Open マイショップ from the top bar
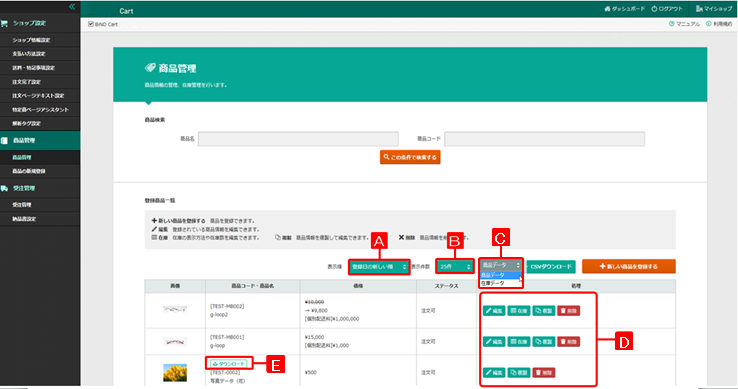The width and height of the screenshot is (738, 389). 714,9
